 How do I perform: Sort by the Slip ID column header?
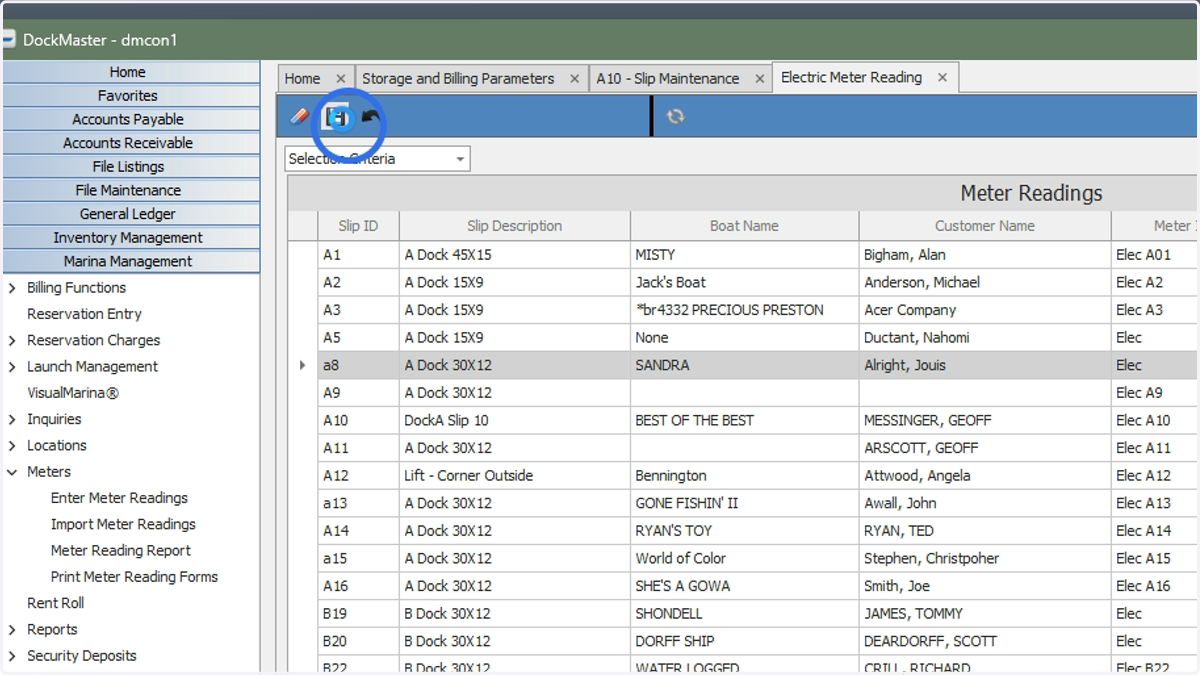pyautogui.click(x=358, y=226)
